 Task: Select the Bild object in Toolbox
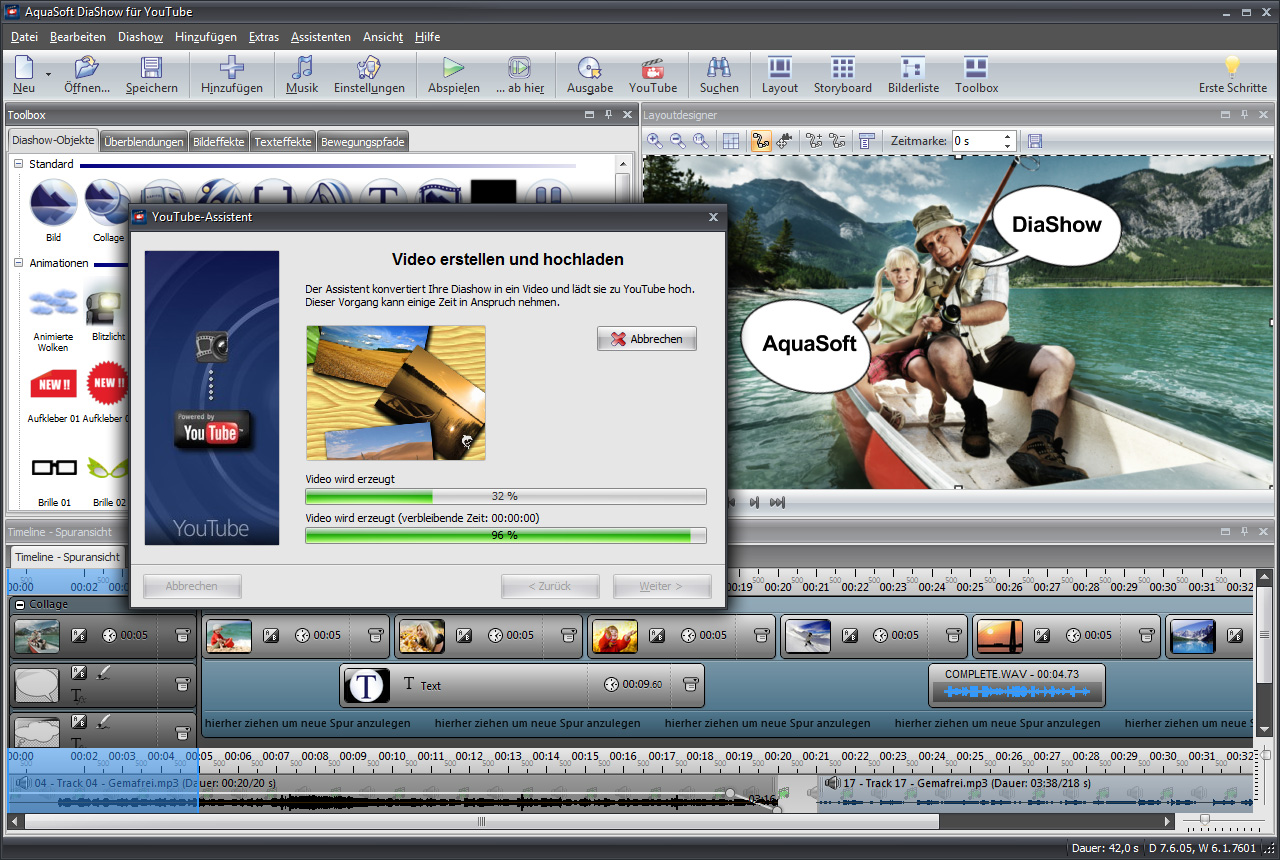pyautogui.click(x=53, y=210)
